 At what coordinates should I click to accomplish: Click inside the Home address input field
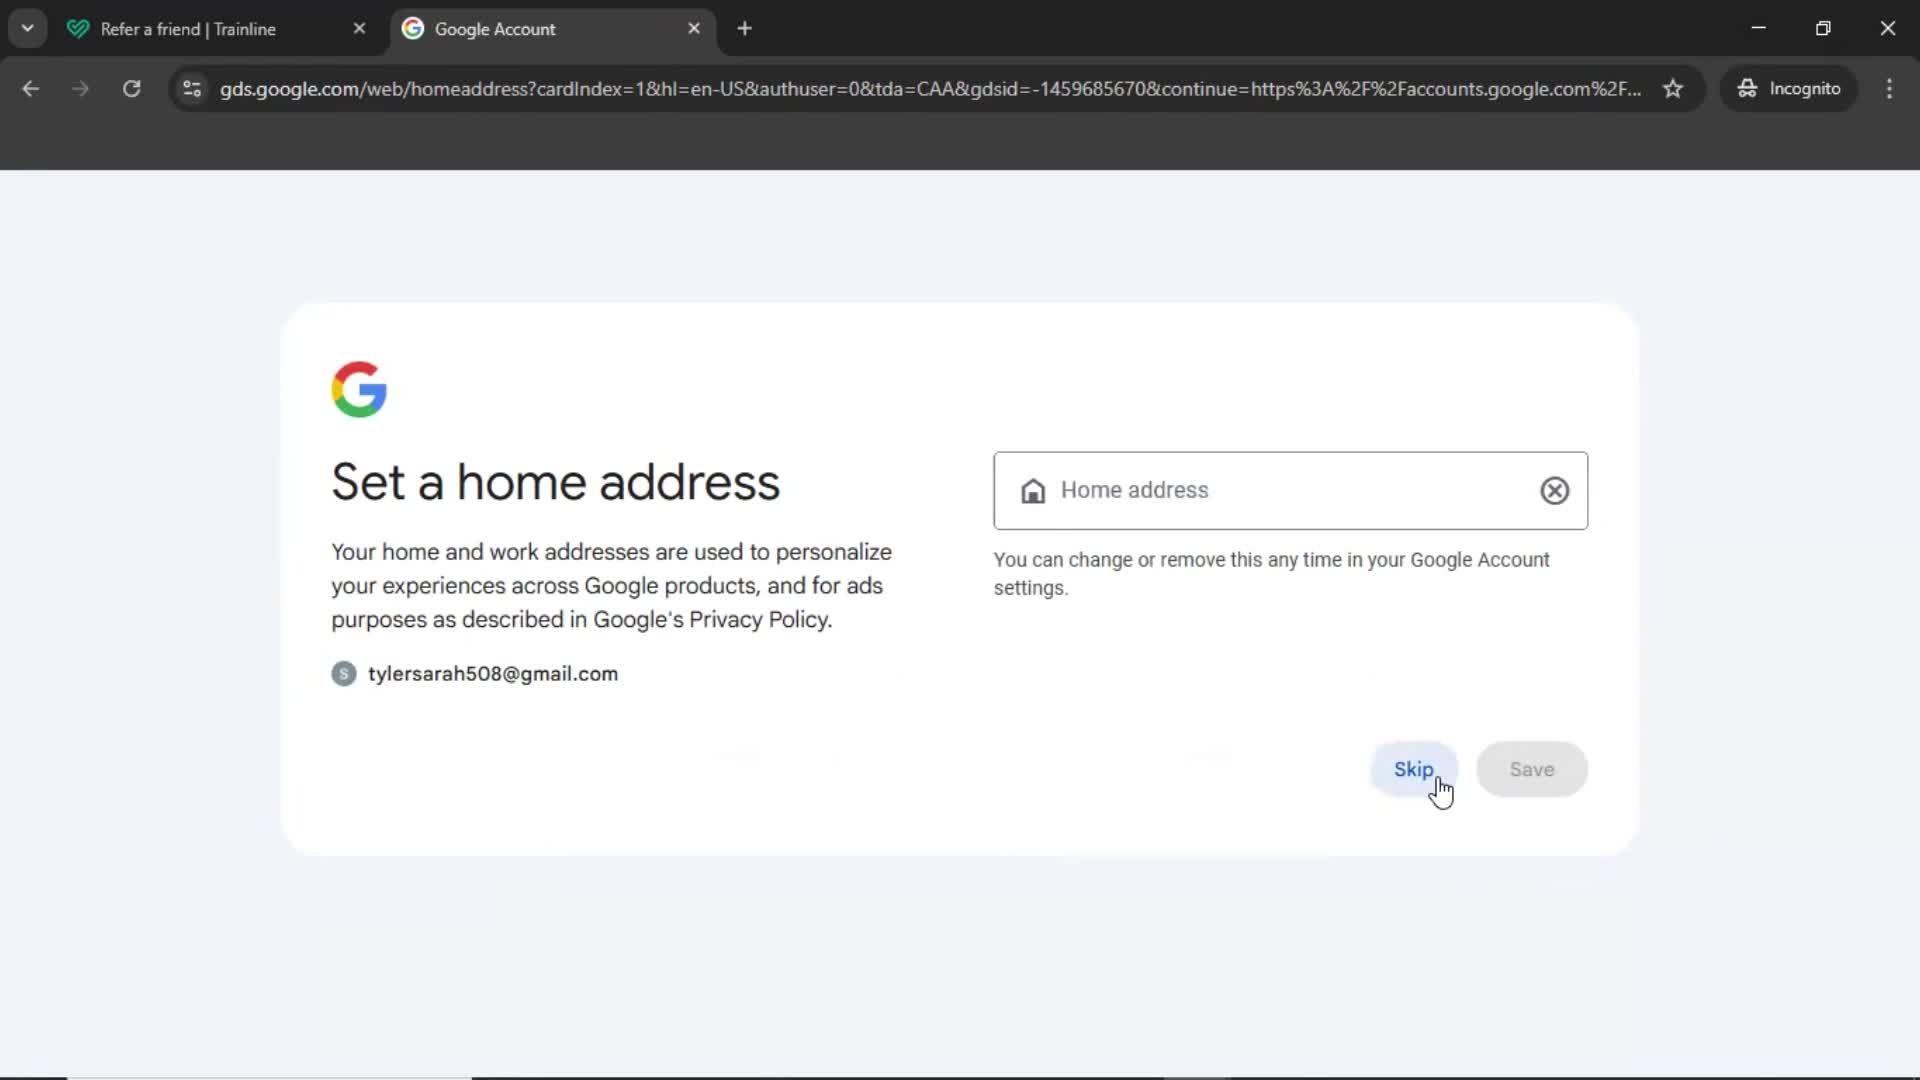coord(1250,491)
